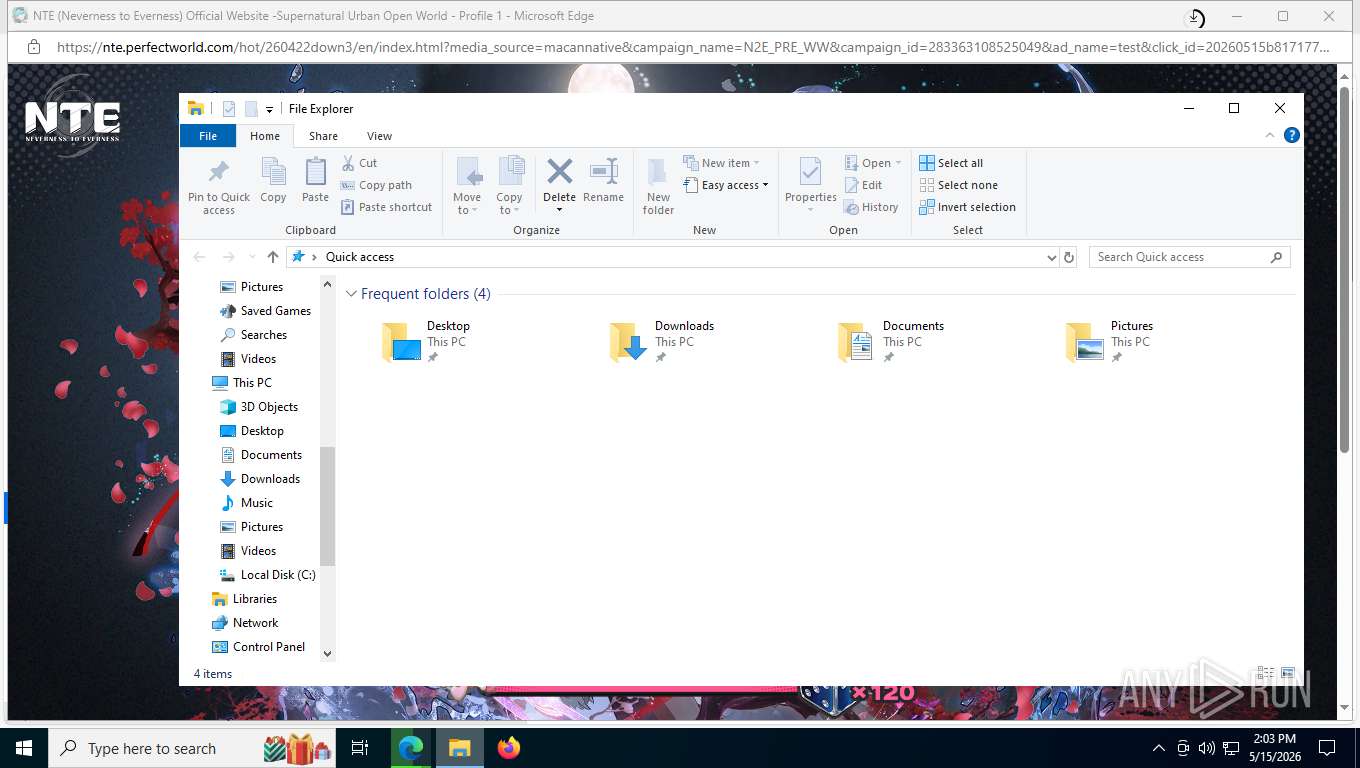This screenshot has width=1360, height=768.
Task: Click the taskbar volume icon
Action: pyautogui.click(x=1206, y=748)
